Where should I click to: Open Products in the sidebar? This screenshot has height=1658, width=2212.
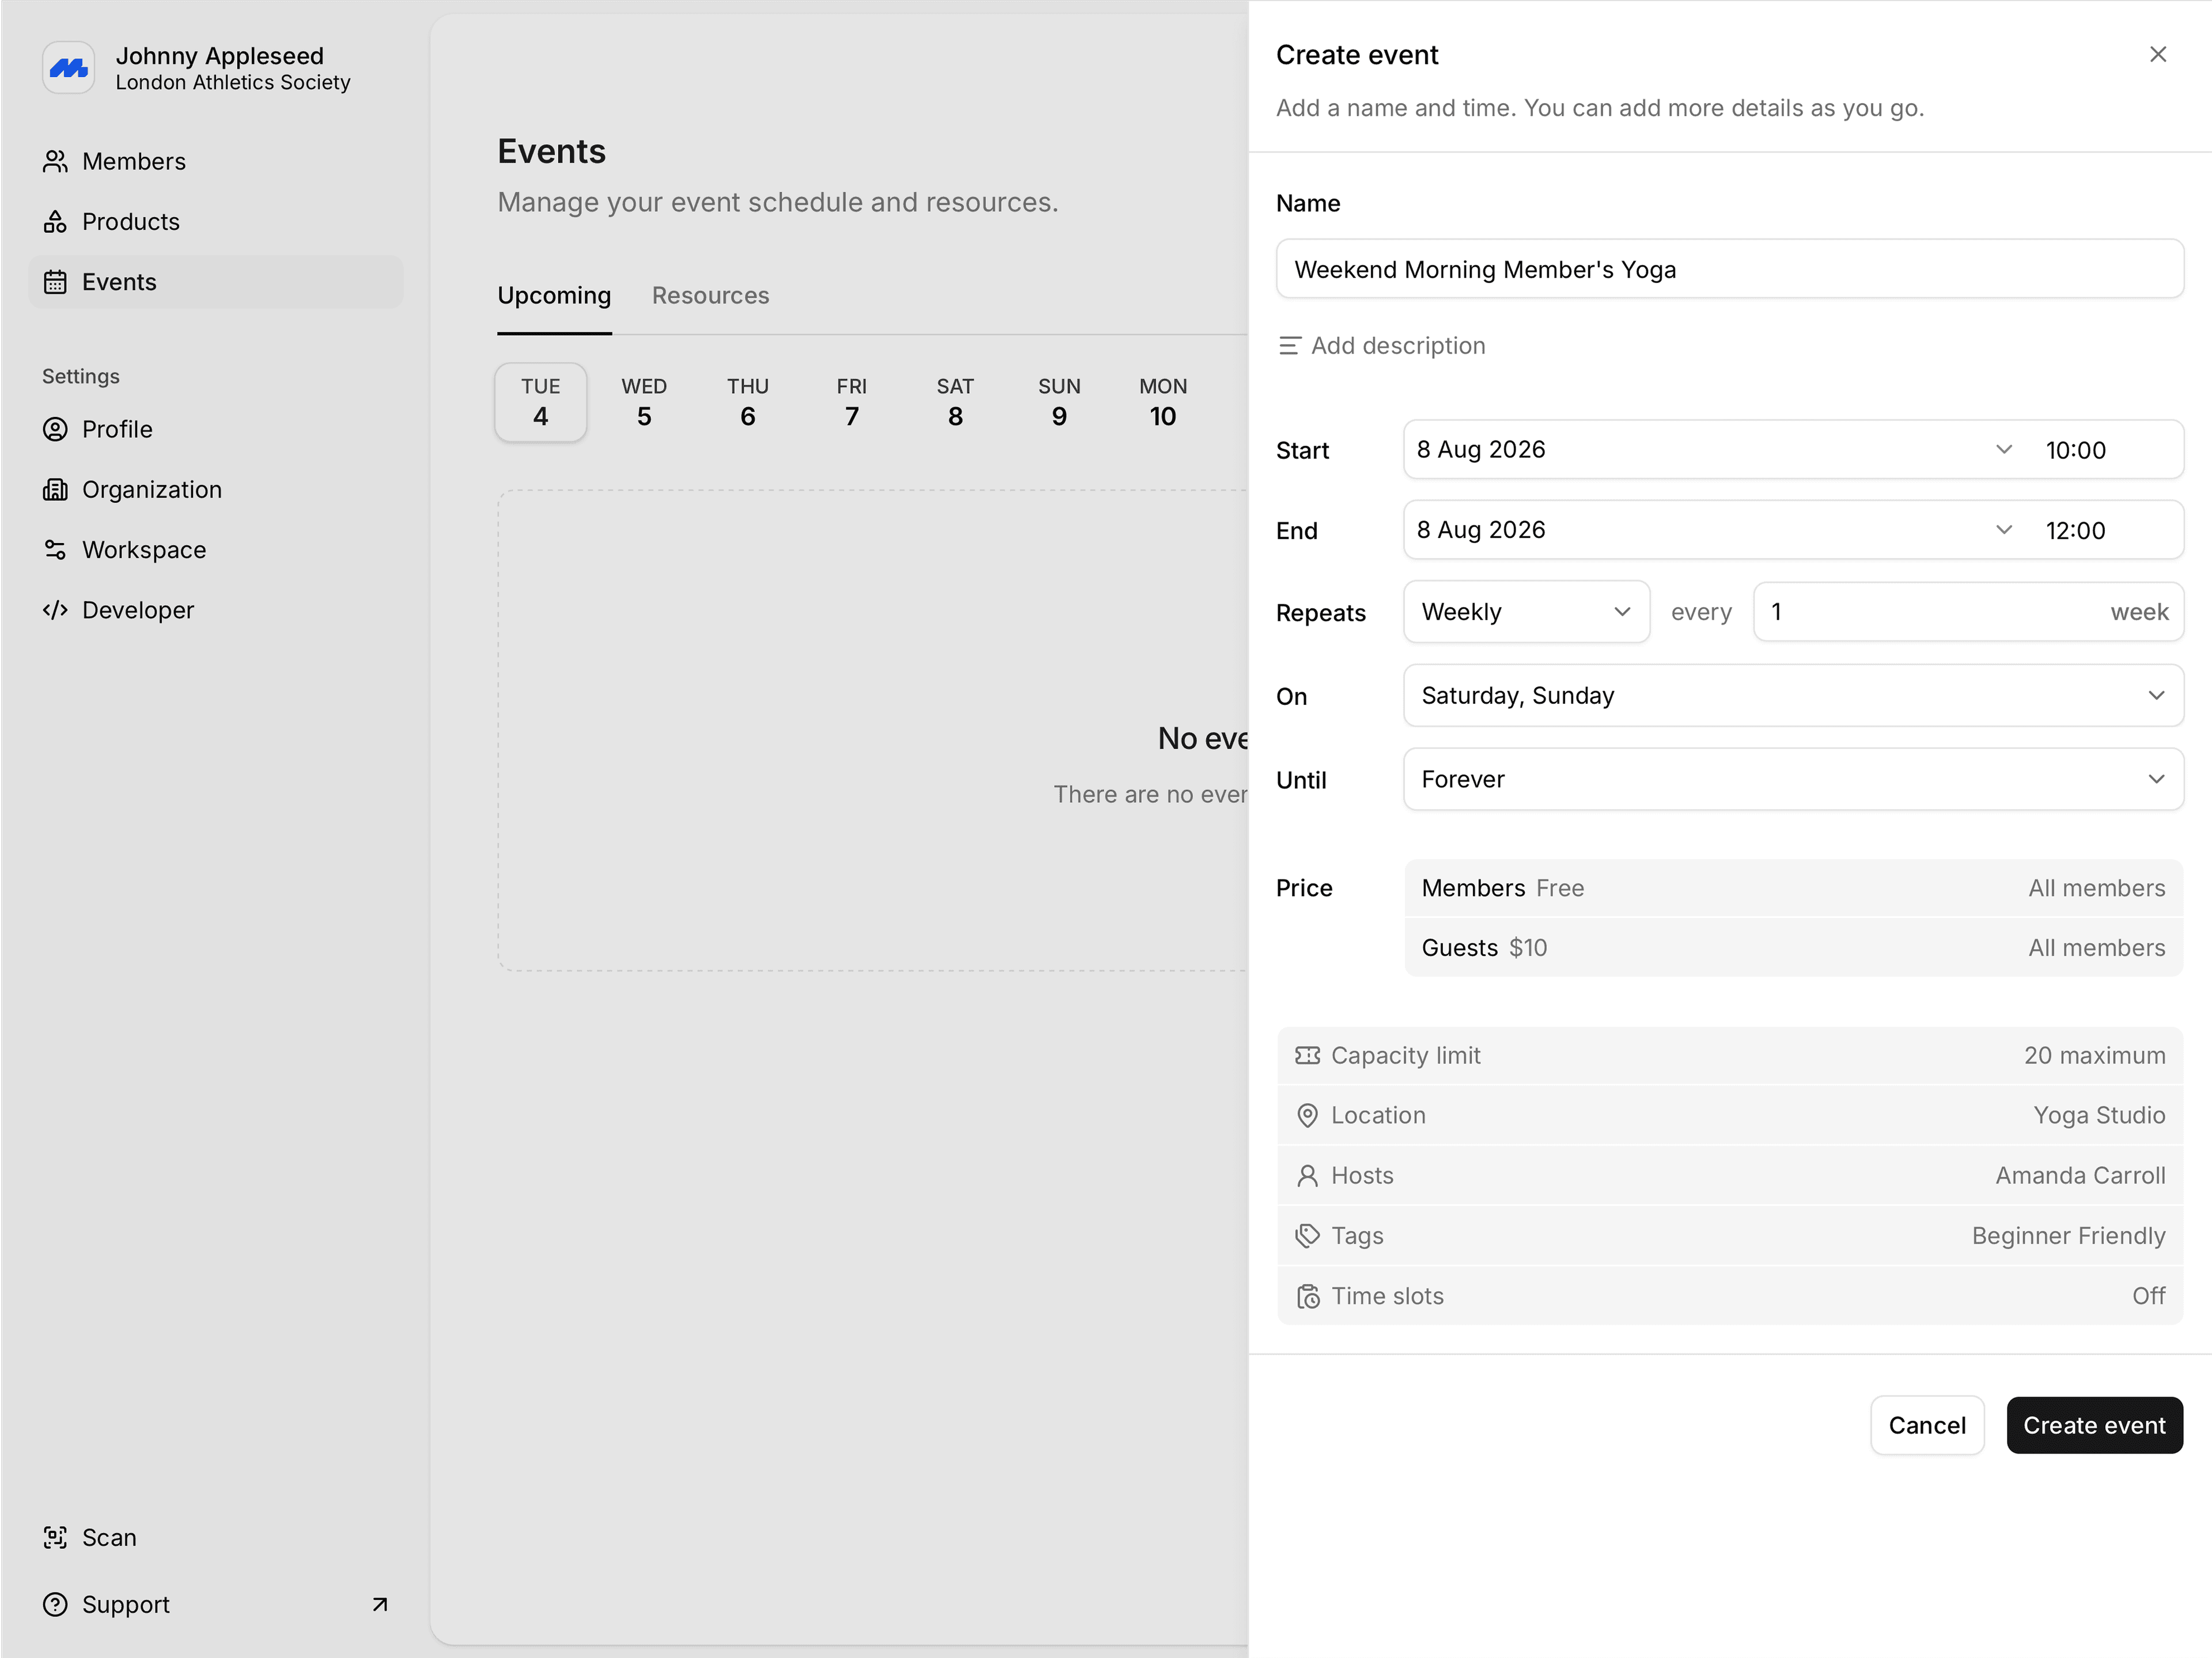(216, 221)
